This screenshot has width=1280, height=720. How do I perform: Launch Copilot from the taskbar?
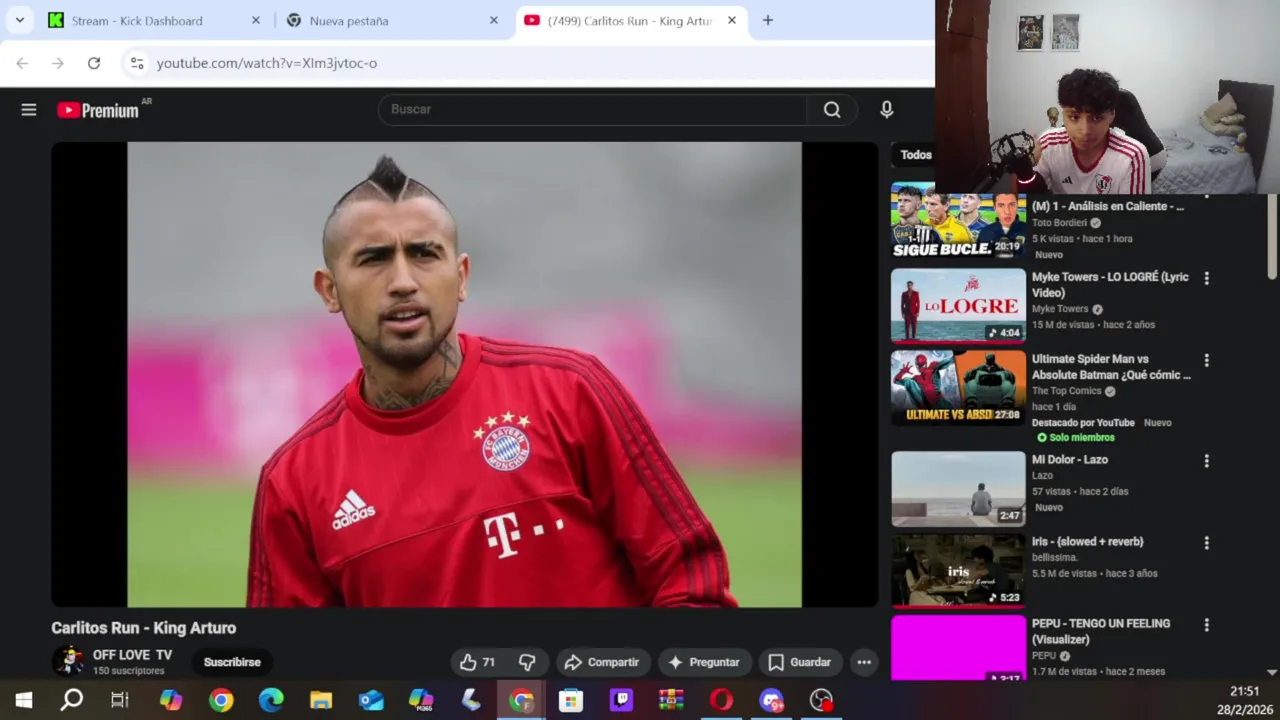tap(171, 700)
